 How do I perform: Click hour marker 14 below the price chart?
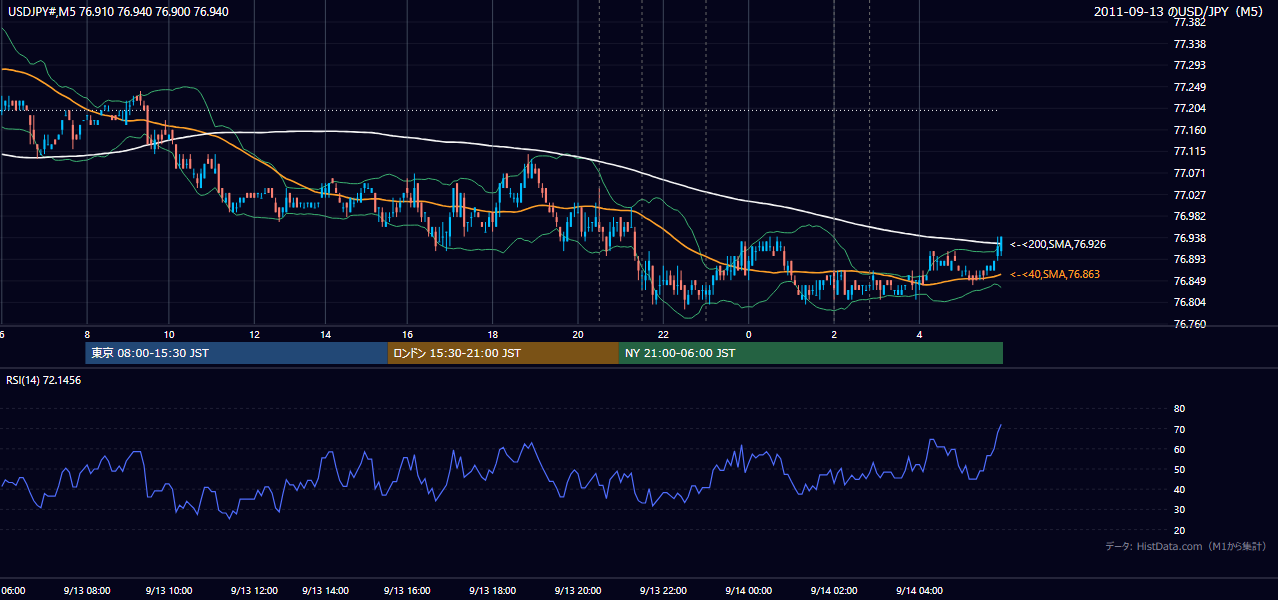coord(326,333)
